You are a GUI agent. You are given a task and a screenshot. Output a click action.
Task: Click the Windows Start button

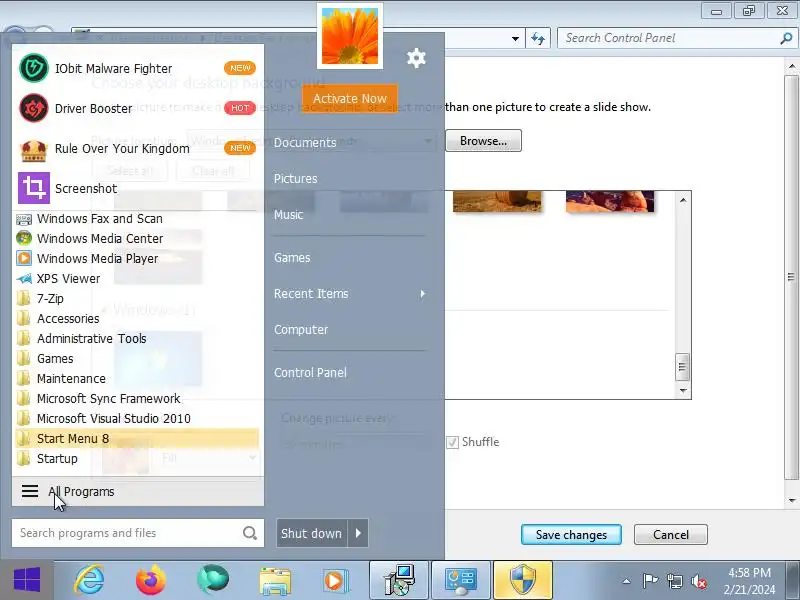27,580
